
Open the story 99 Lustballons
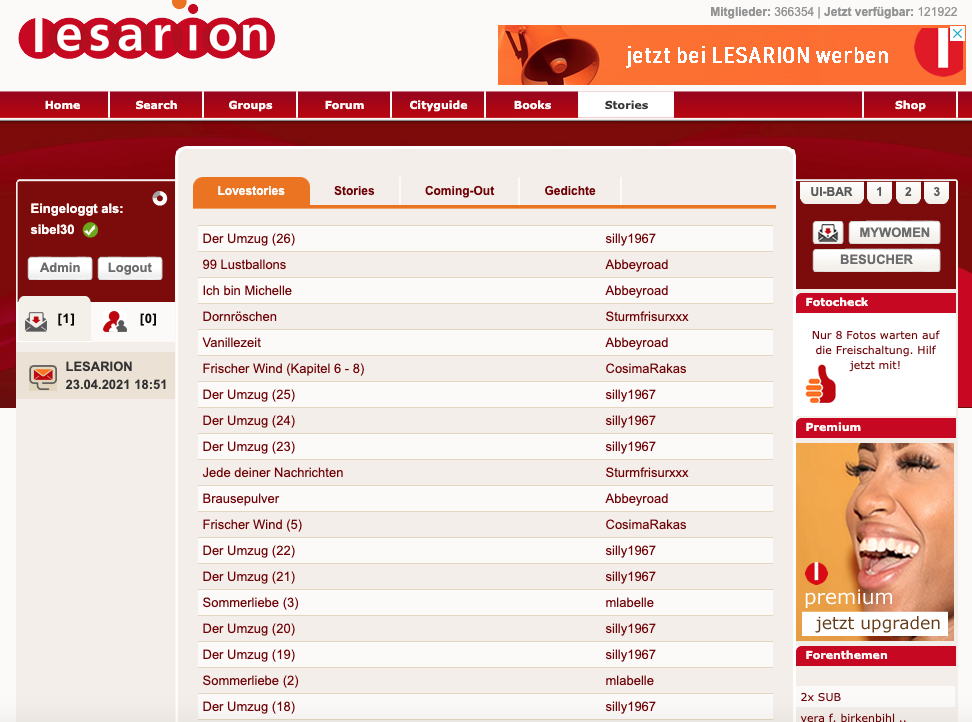[244, 265]
